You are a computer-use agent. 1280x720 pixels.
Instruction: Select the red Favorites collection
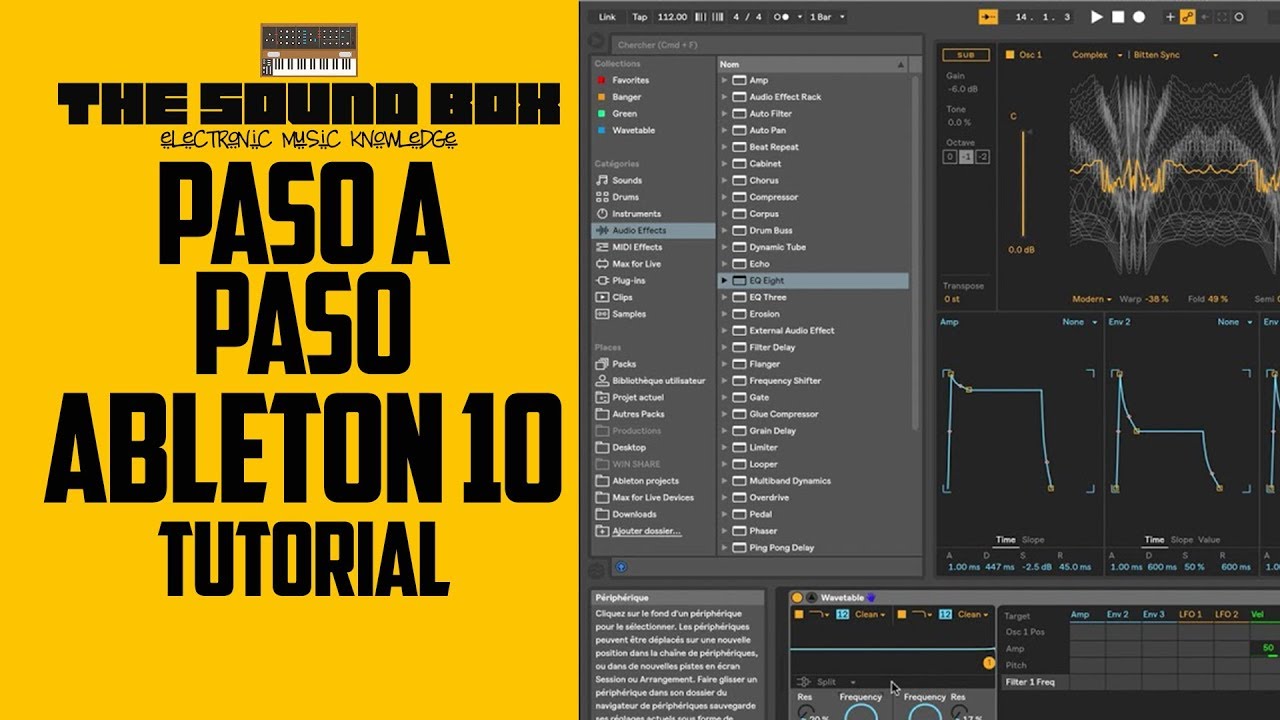click(602, 80)
